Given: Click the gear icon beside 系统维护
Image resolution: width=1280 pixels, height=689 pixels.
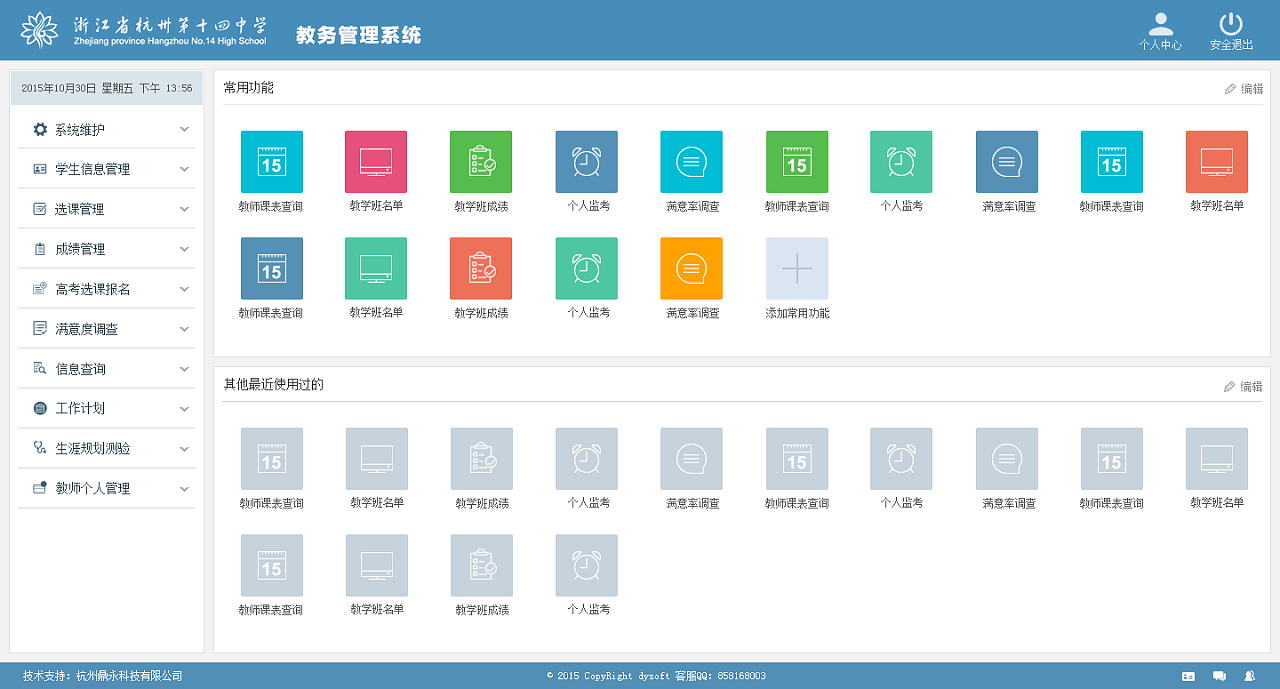Looking at the screenshot, I should pyautogui.click(x=40, y=129).
